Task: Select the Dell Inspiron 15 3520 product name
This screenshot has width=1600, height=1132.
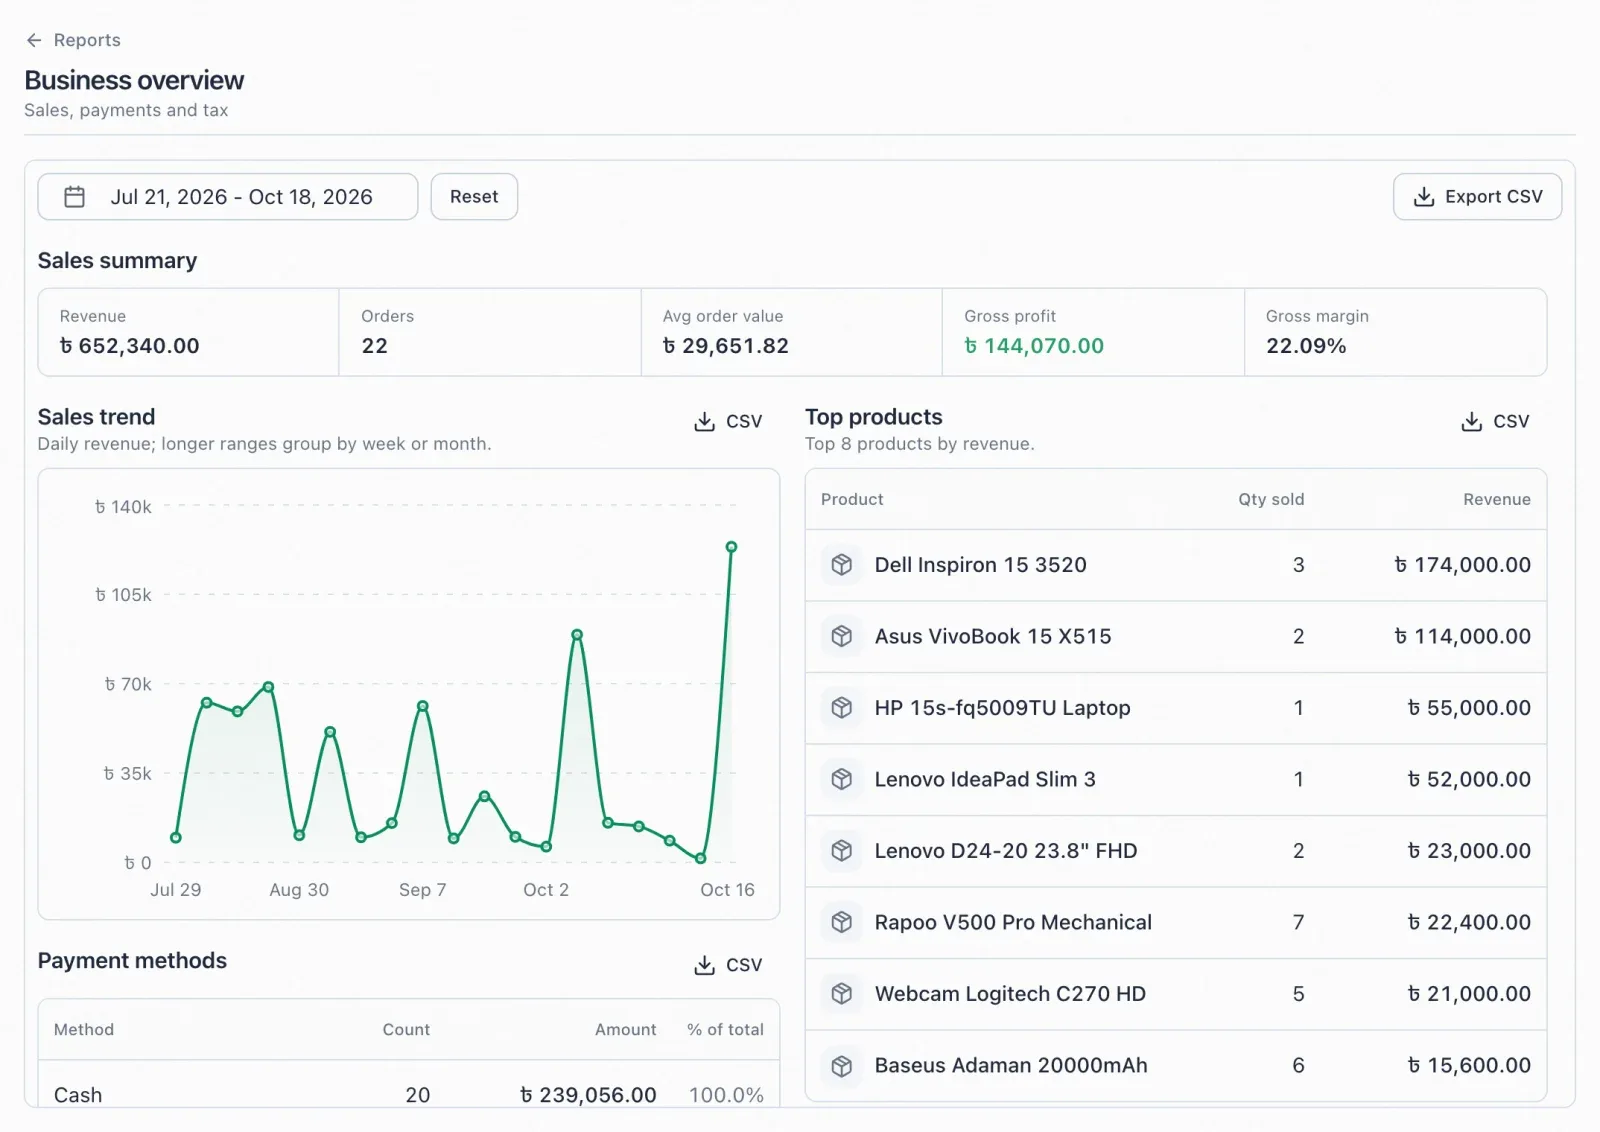Action: [980, 565]
